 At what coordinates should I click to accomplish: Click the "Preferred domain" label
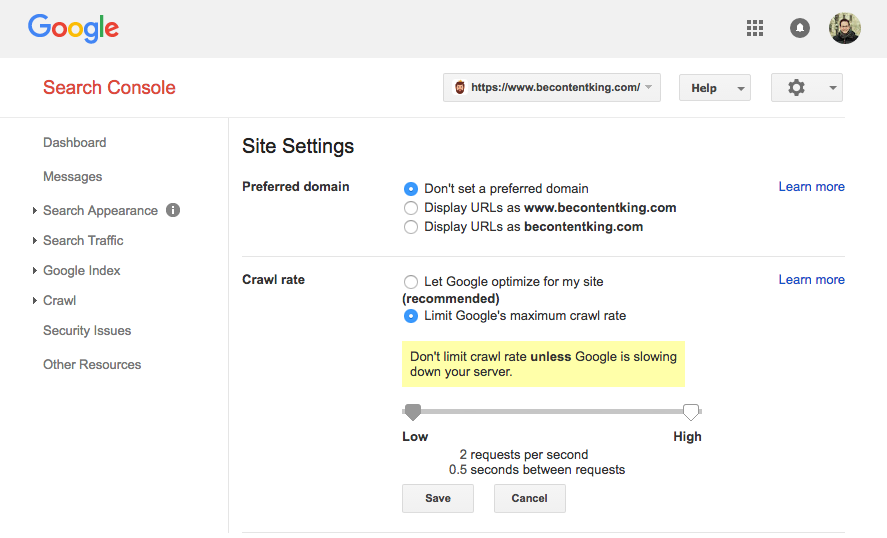pyautogui.click(x=296, y=187)
